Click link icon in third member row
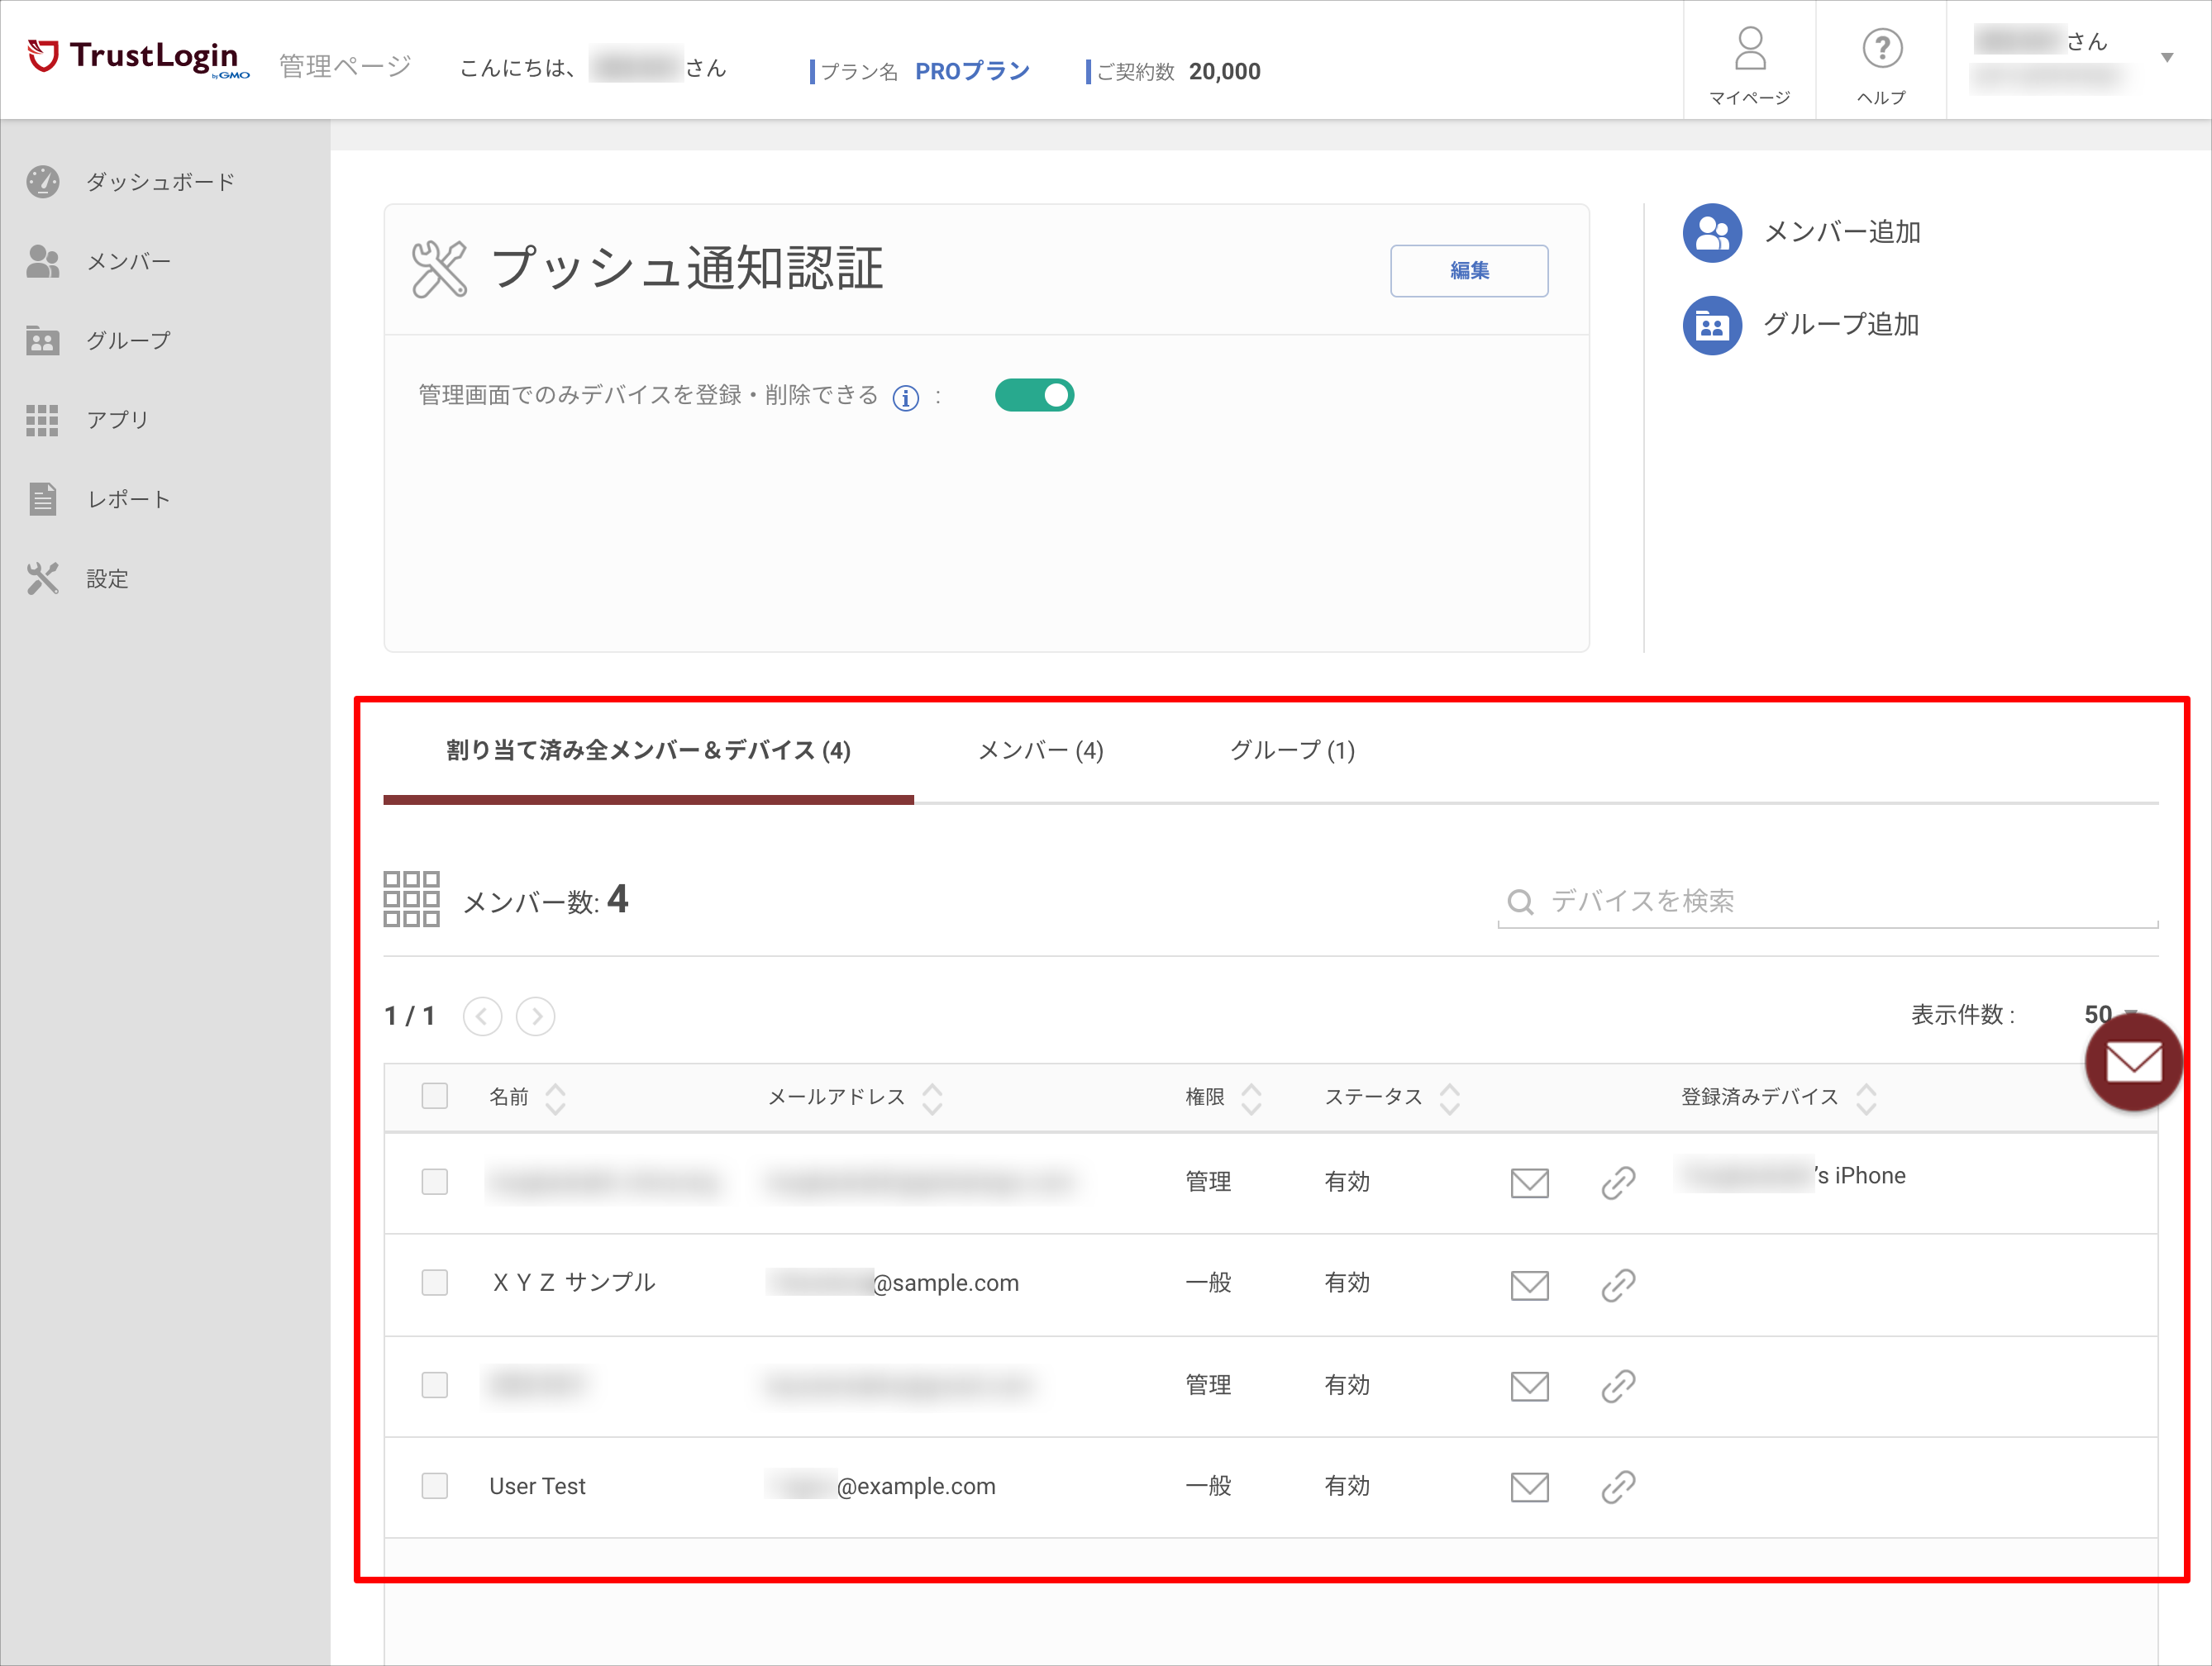Image resolution: width=2212 pixels, height=1666 pixels. point(1618,1386)
